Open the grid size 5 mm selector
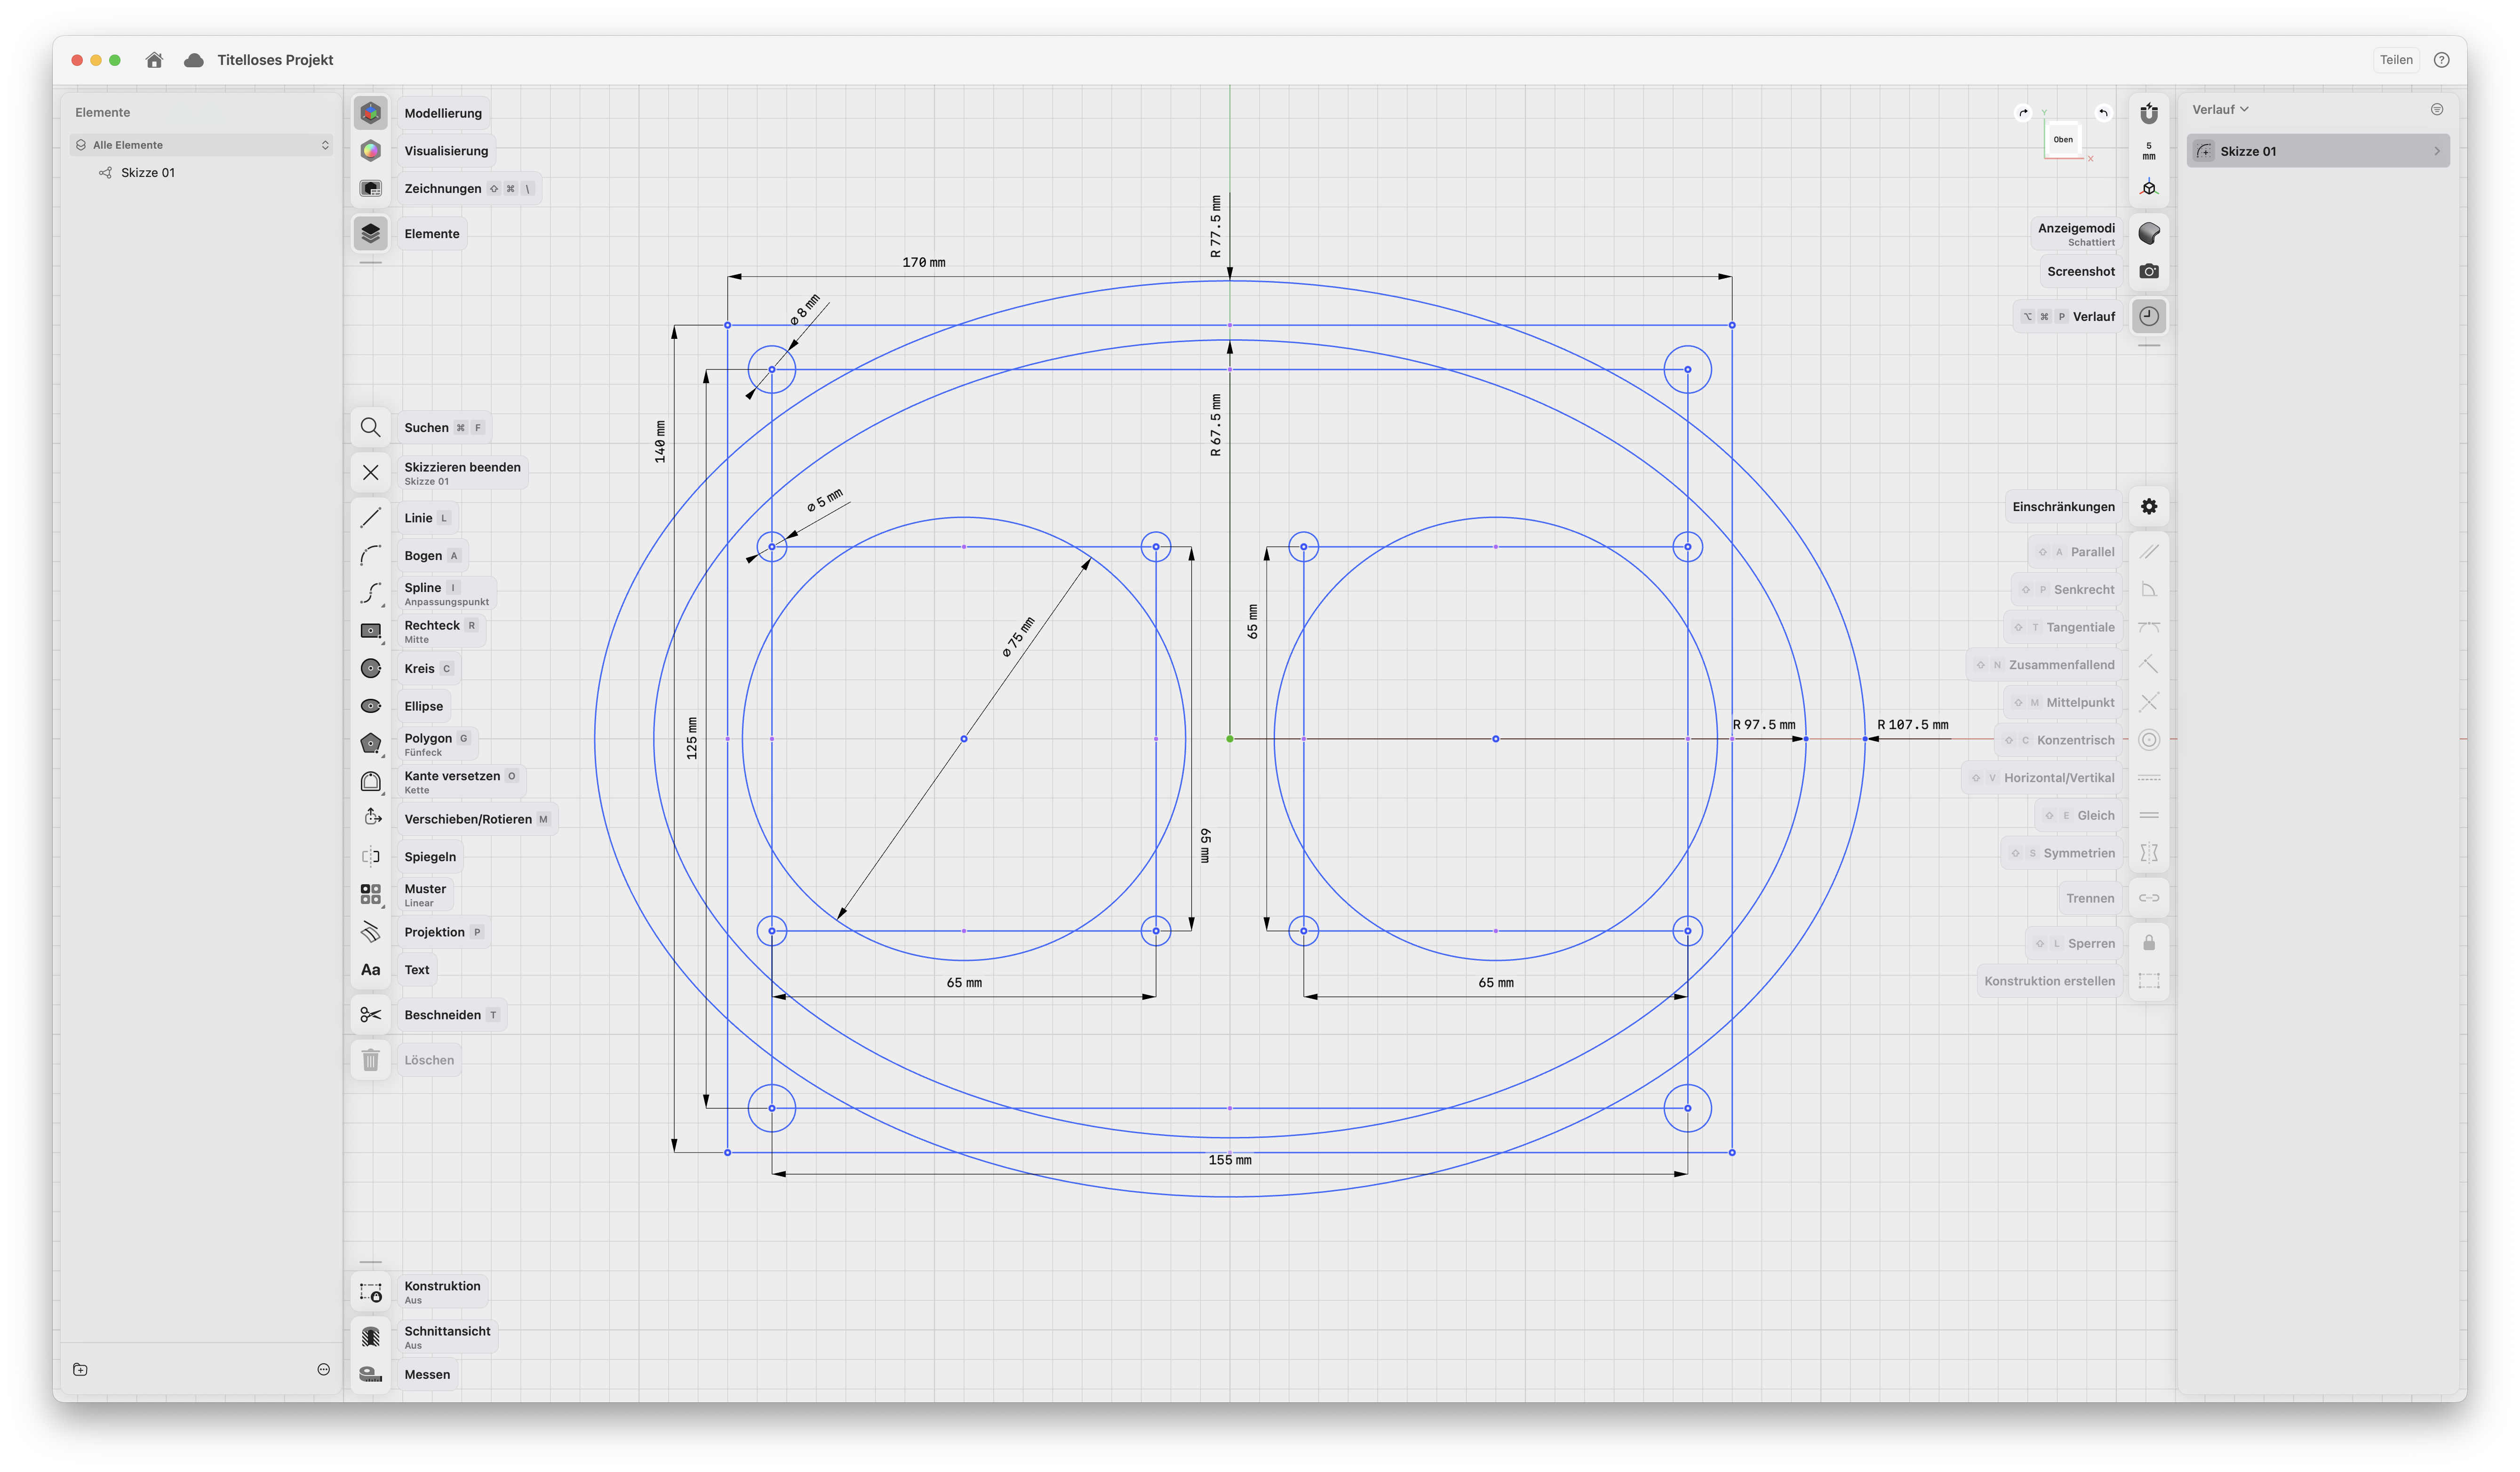 [2148, 151]
